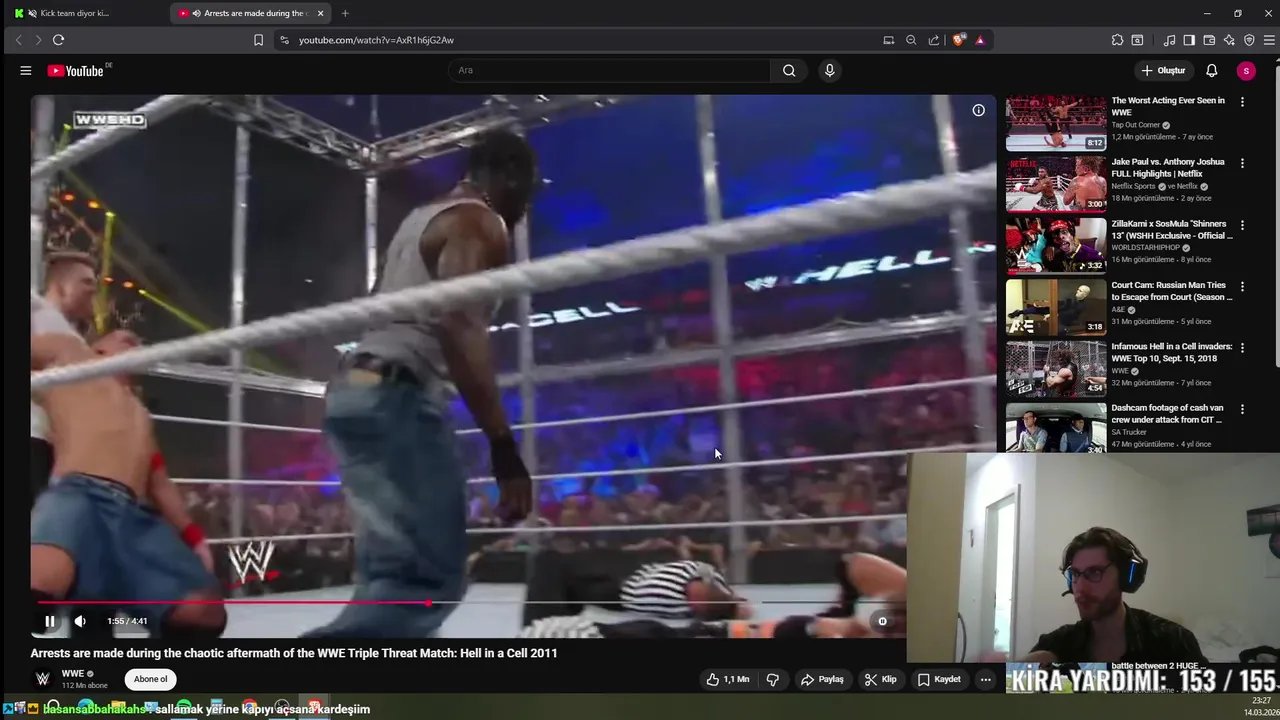Create a clip with the Klip button

(x=880, y=679)
